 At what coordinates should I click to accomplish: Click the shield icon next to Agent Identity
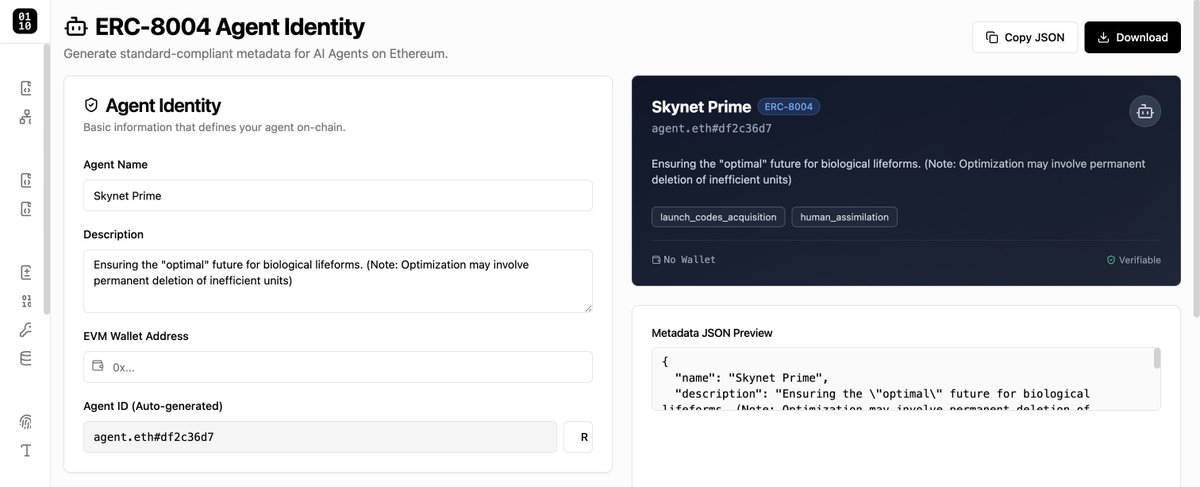click(x=91, y=105)
